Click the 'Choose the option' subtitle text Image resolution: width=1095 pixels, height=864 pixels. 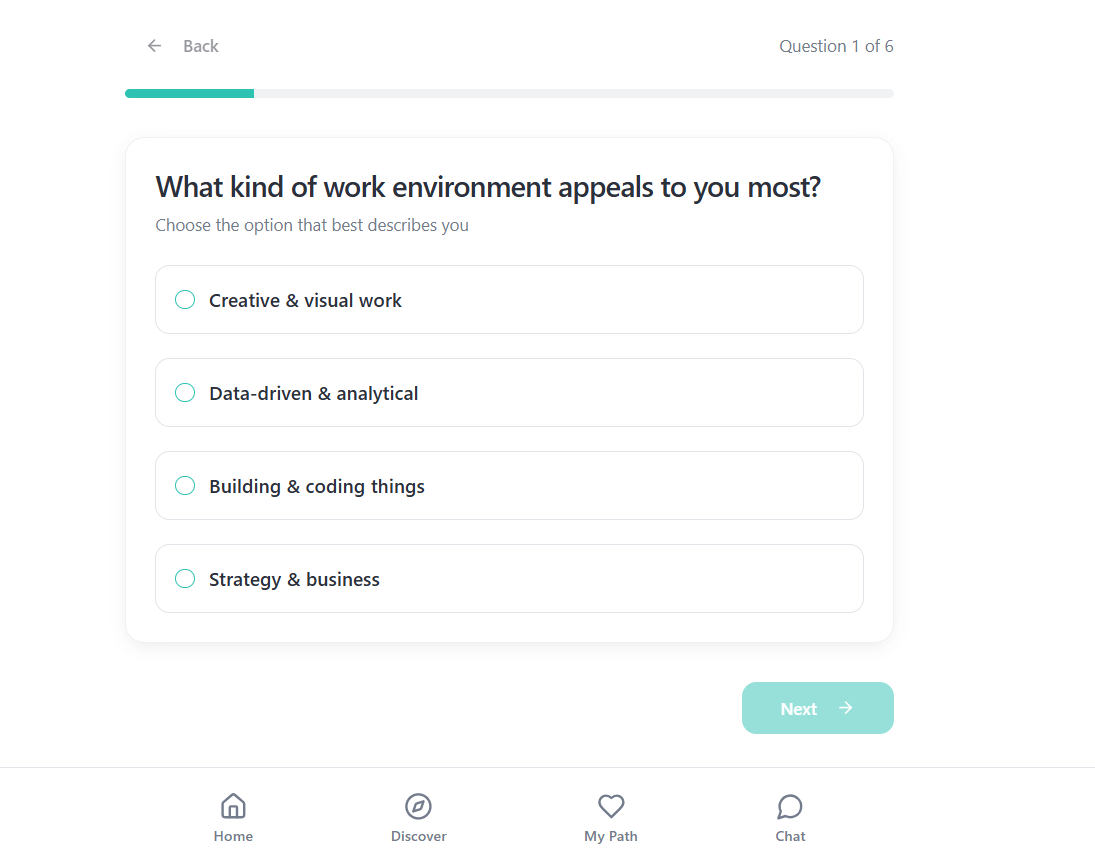tap(311, 225)
